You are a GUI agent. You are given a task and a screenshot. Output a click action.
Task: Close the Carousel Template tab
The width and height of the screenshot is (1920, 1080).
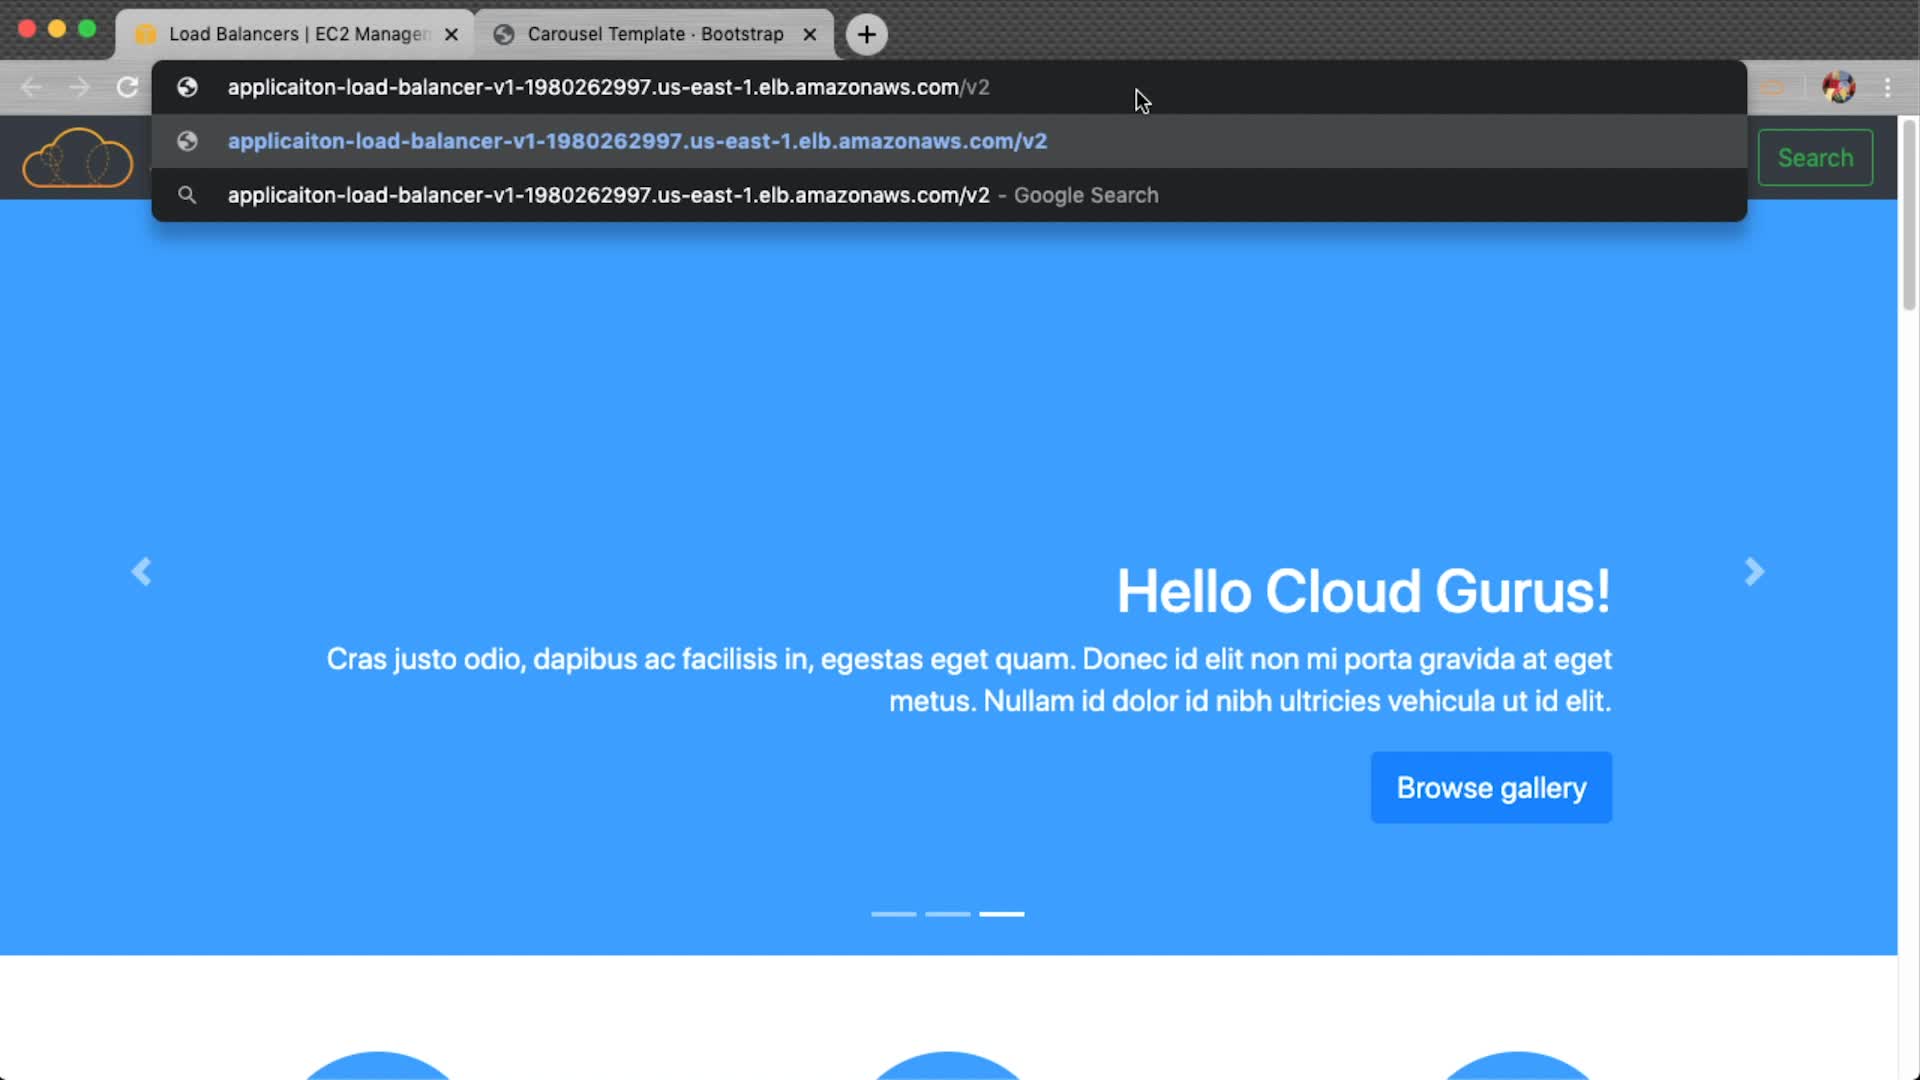click(810, 35)
